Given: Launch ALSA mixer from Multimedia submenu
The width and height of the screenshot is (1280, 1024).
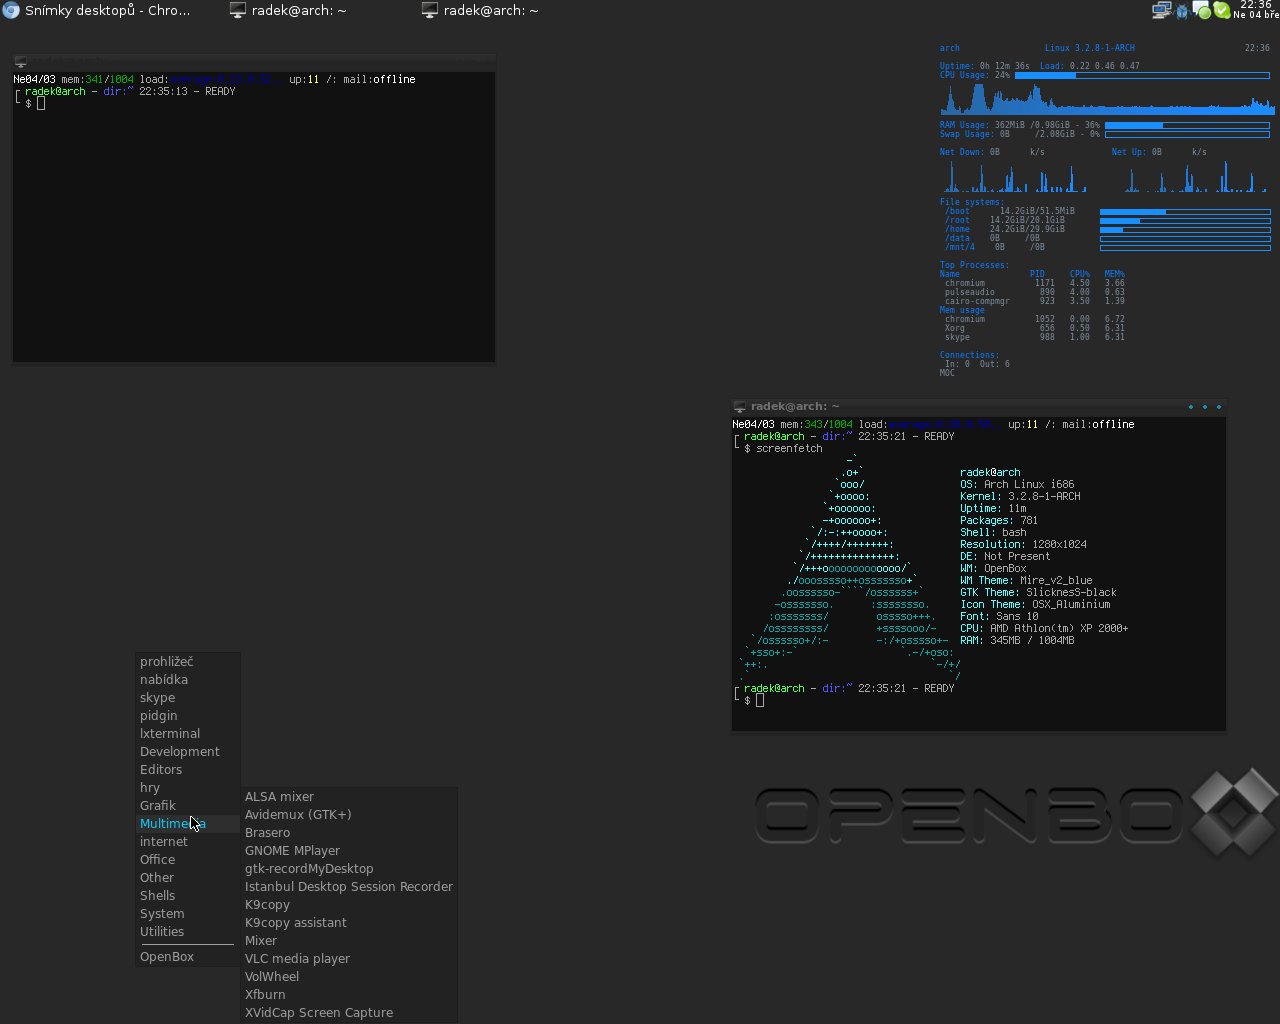Looking at the screenshot, I should (x=350, y=797).
